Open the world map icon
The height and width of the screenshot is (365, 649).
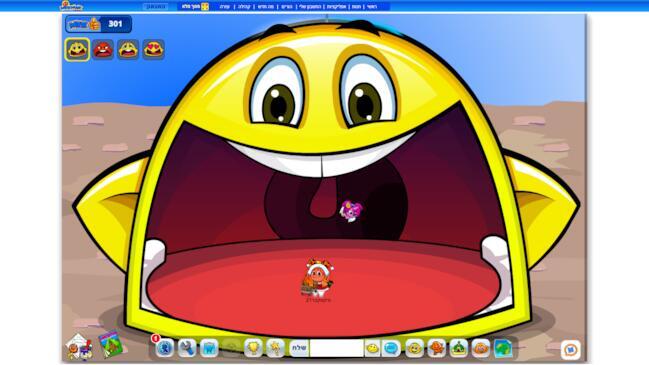tap(503, 348)
